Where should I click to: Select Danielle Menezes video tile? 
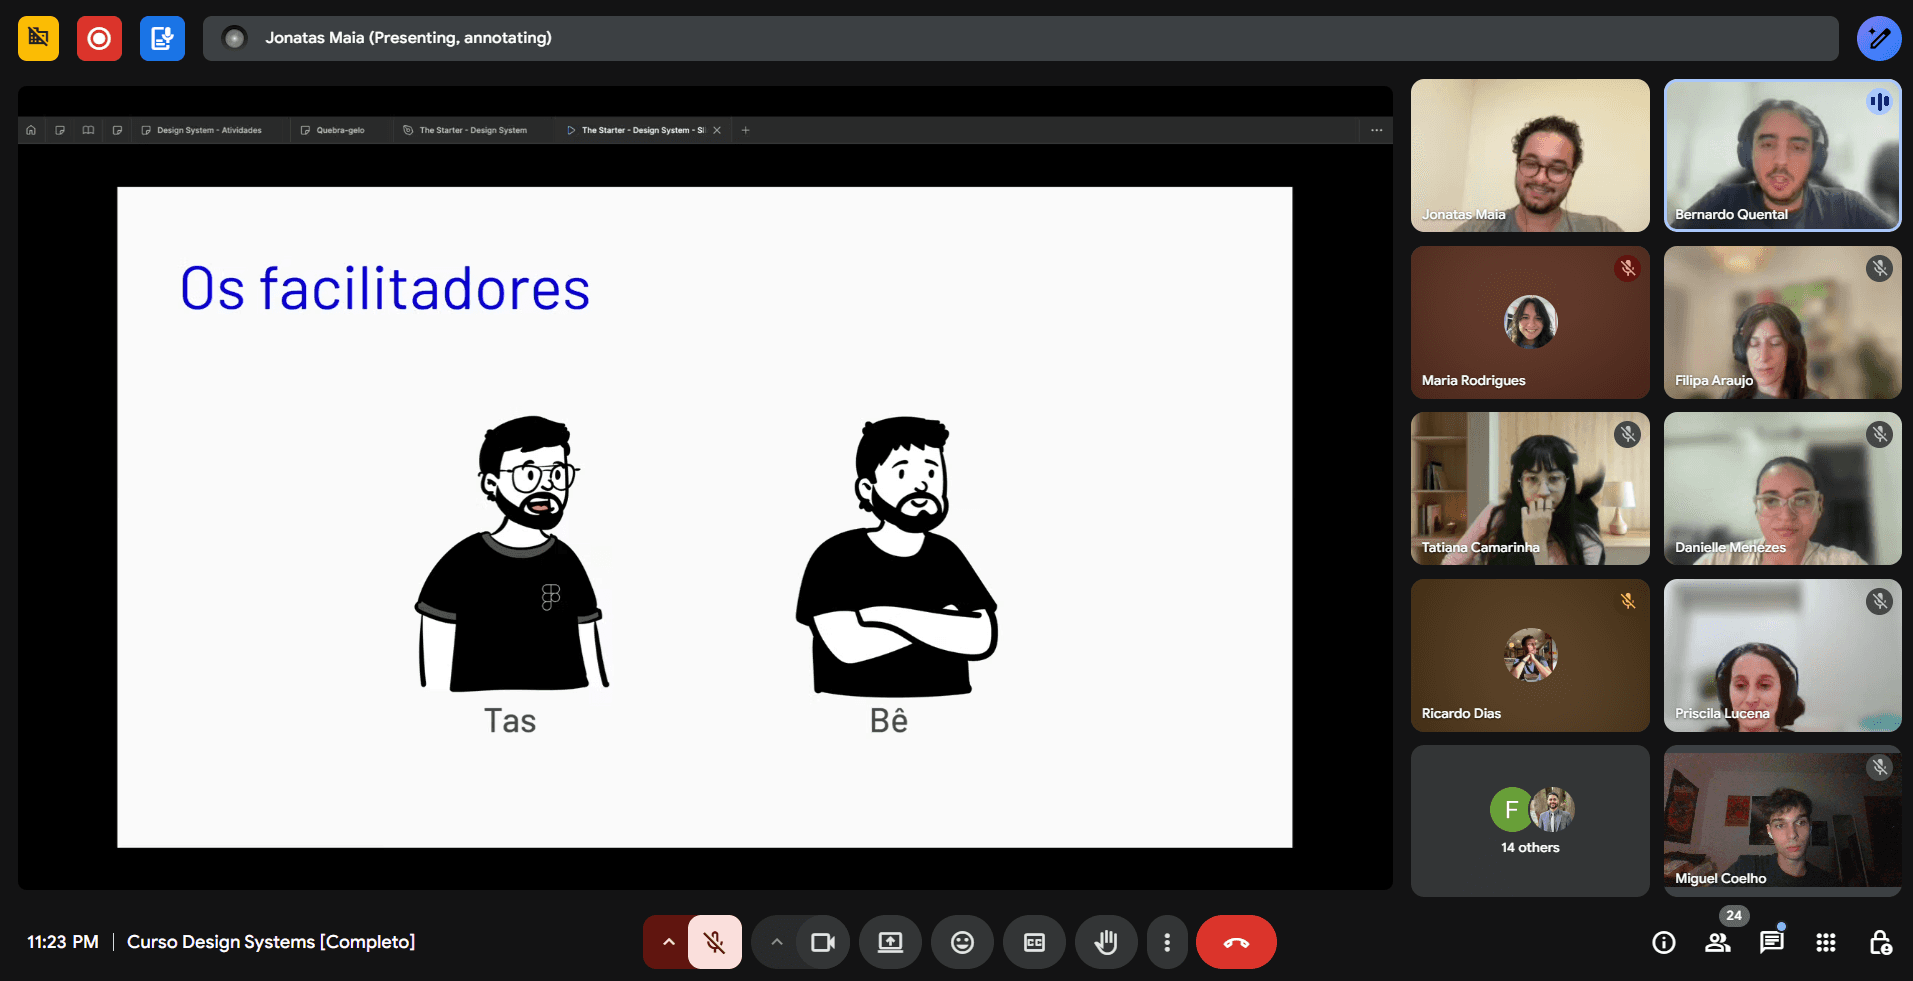tap(1782, 488)
